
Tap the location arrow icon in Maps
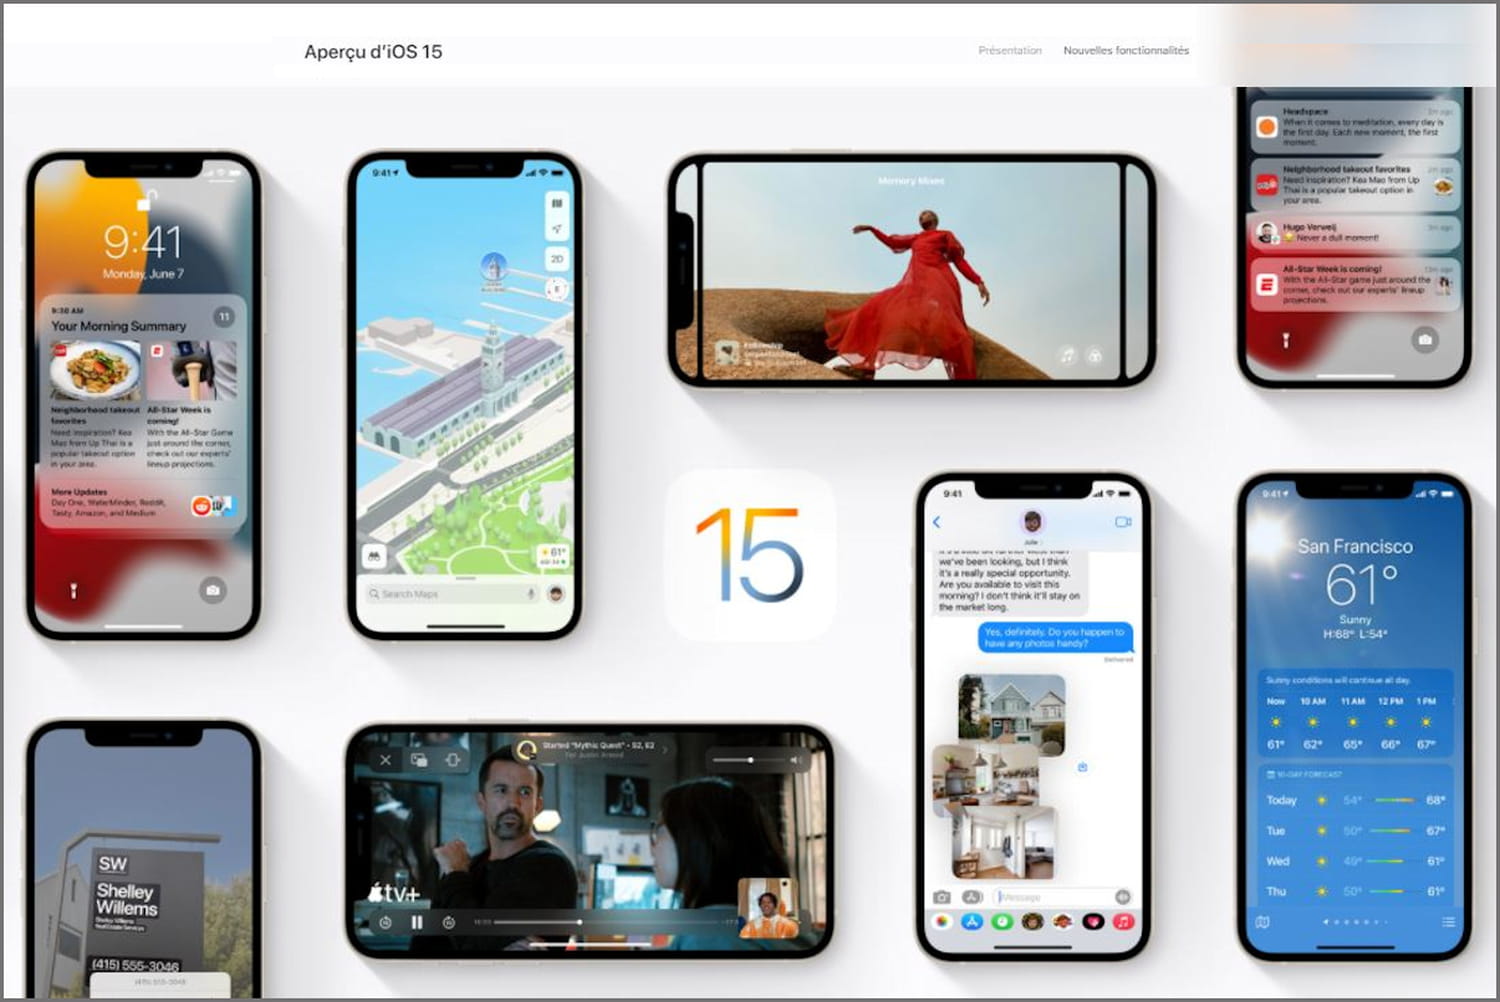(557, 230)
